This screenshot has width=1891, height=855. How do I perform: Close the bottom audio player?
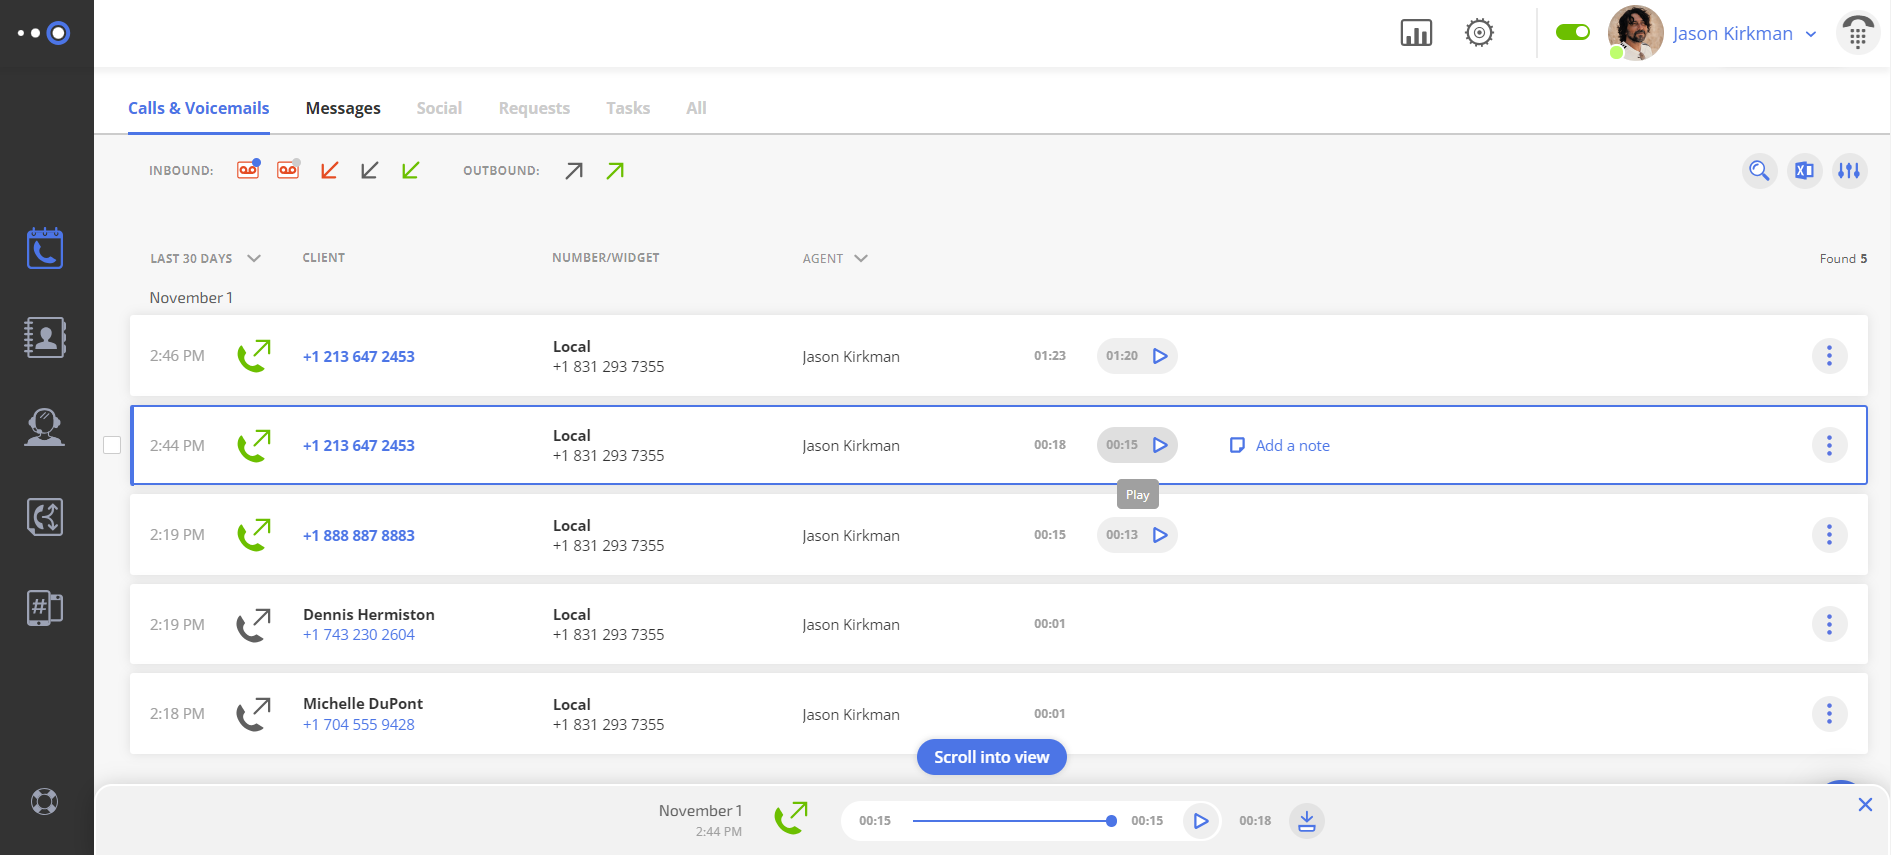(1865, 805)
